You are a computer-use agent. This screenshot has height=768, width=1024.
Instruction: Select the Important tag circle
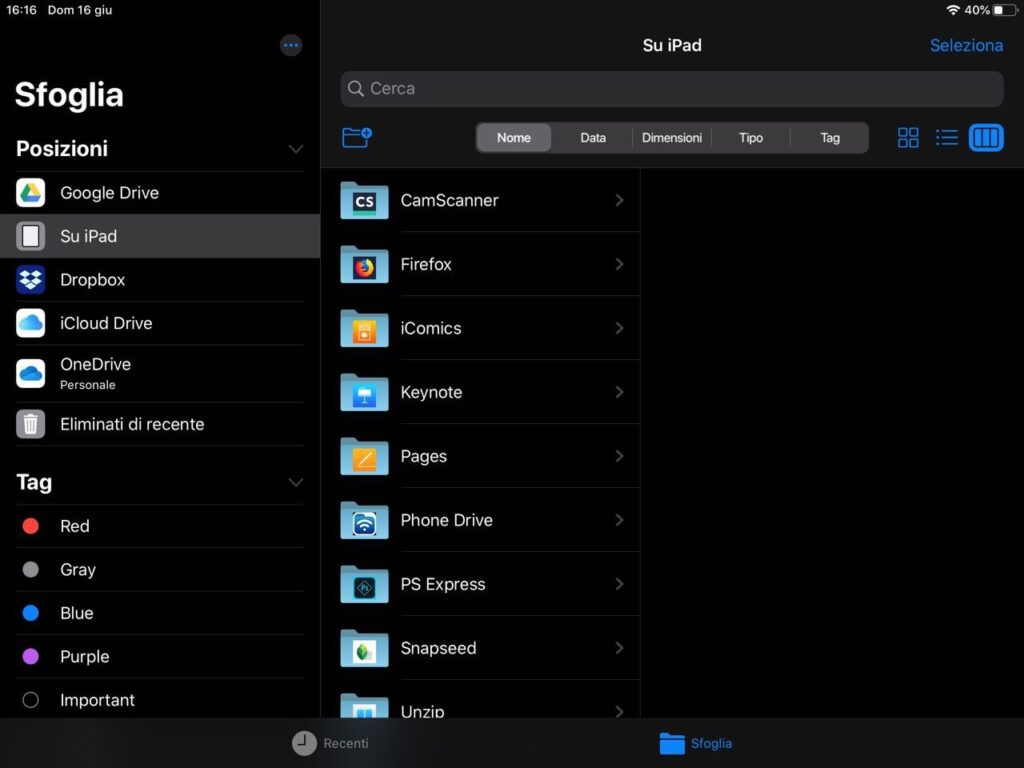point(31,700)
